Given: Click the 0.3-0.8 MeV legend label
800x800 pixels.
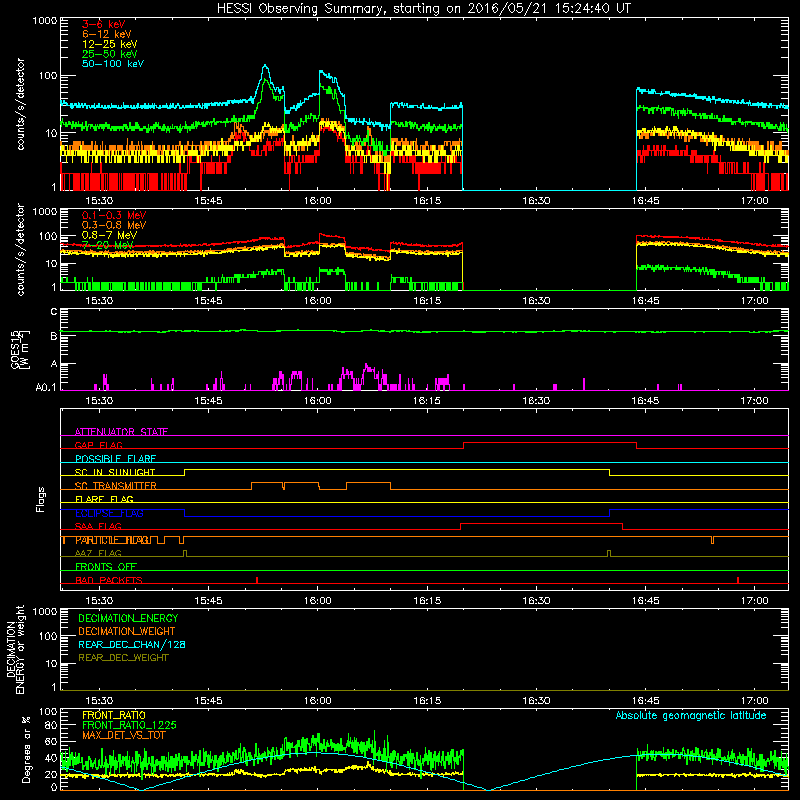Looking at the screenshot, I should [x=114, y=225].
